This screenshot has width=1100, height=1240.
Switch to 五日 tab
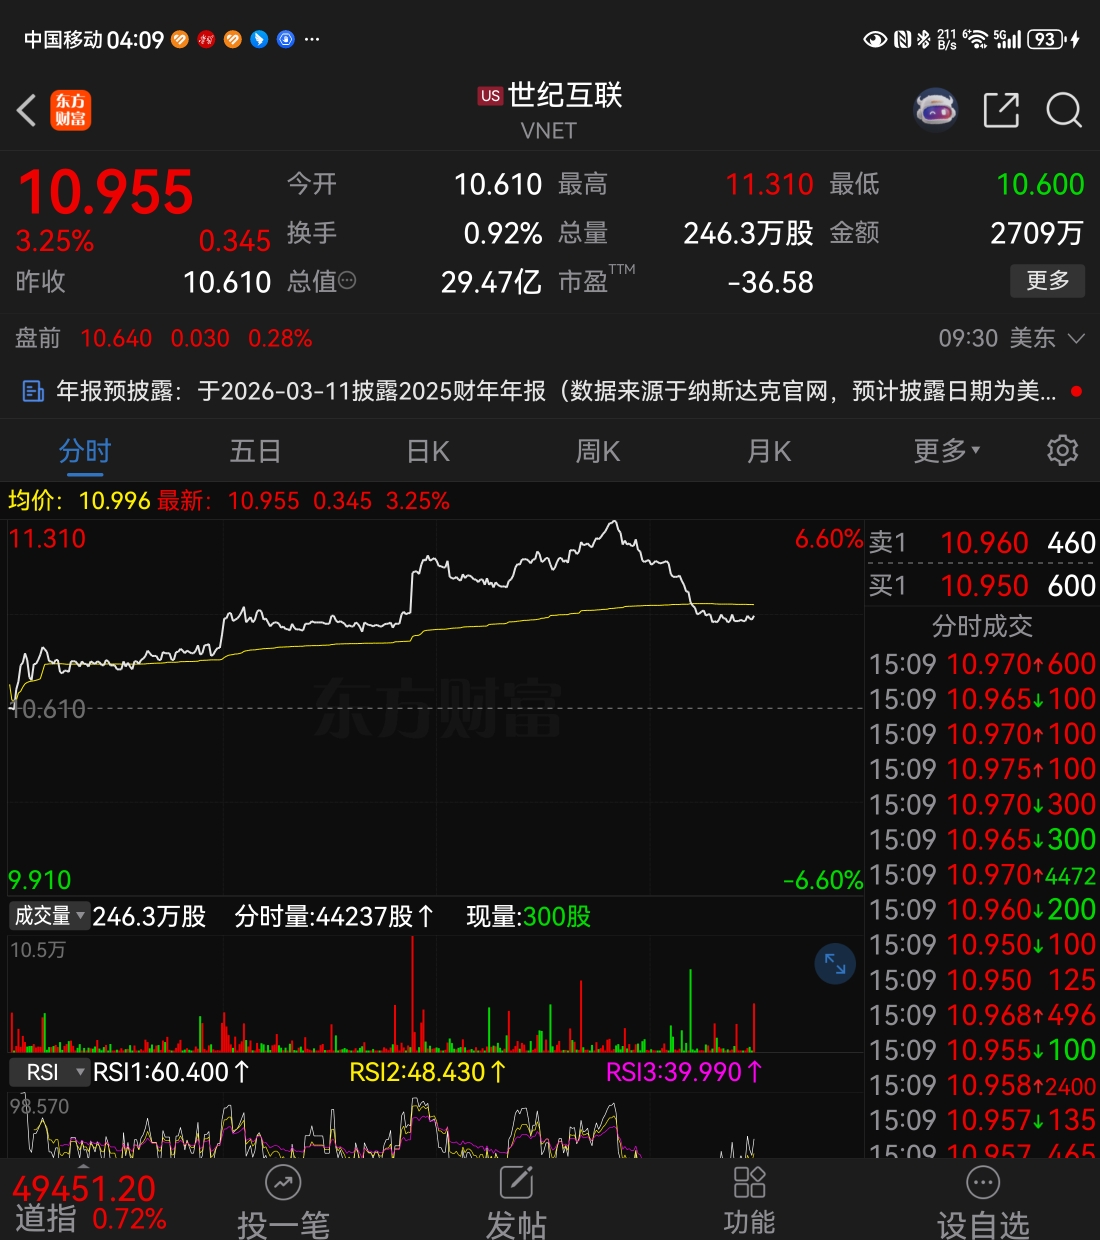(x=255, y=451)
